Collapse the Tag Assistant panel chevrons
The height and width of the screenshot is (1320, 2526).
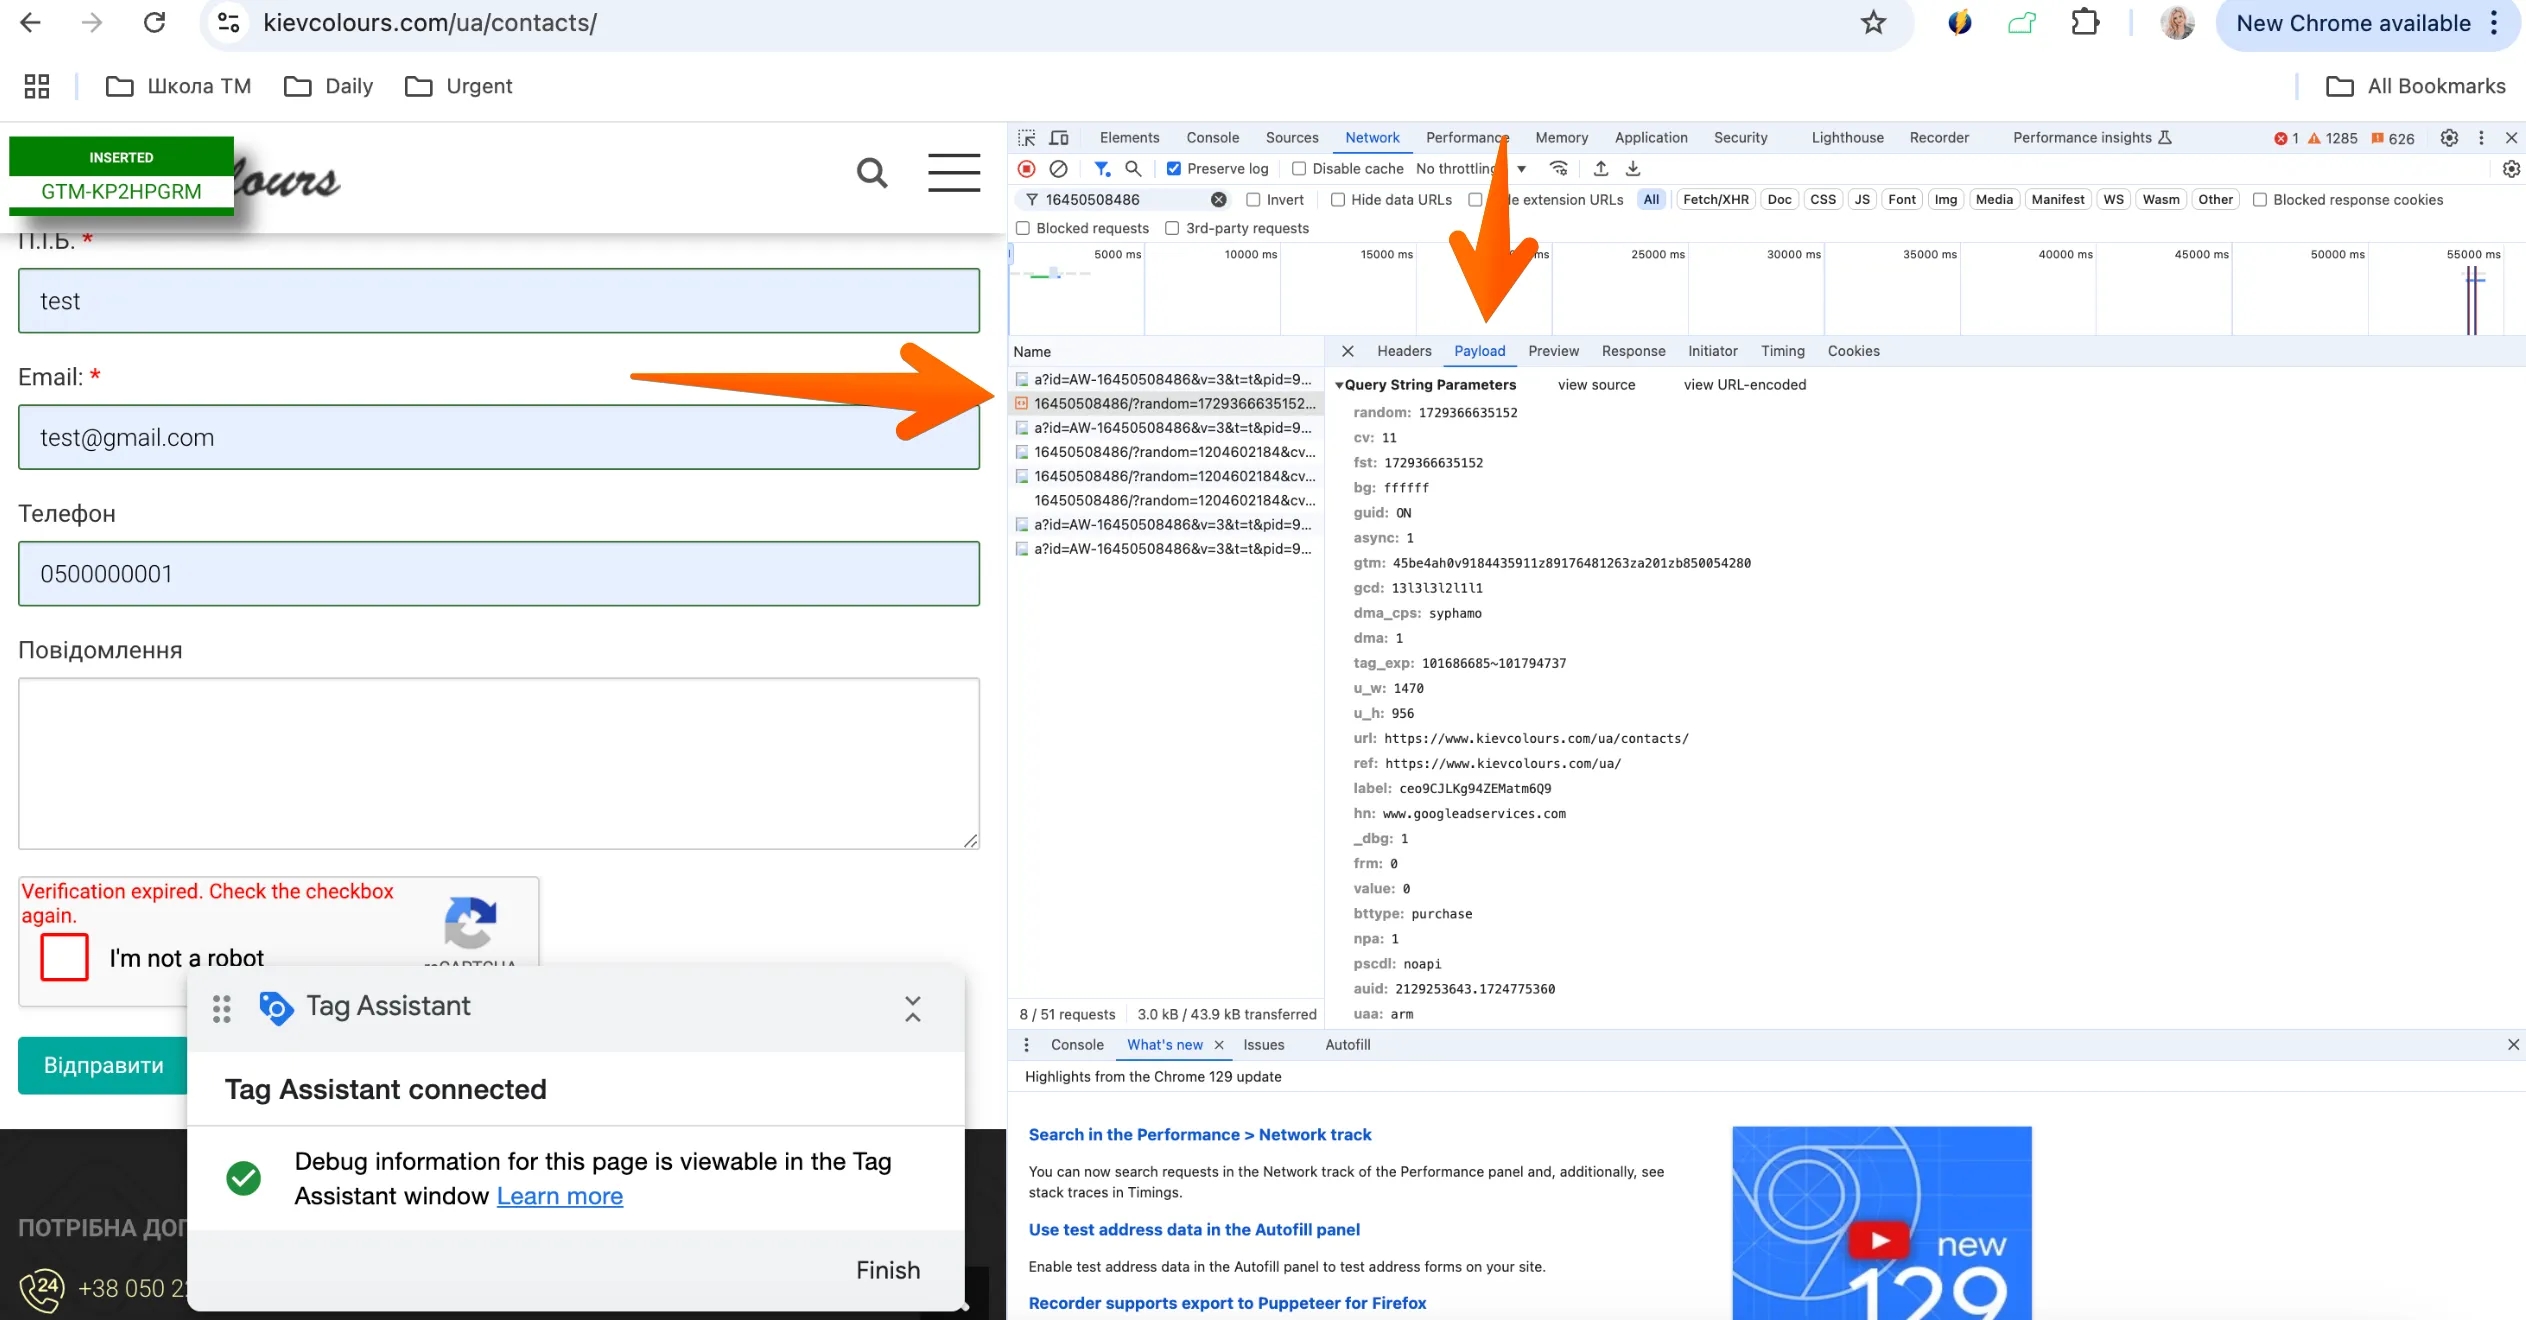pyautogui.click(x=912, y=1008)
